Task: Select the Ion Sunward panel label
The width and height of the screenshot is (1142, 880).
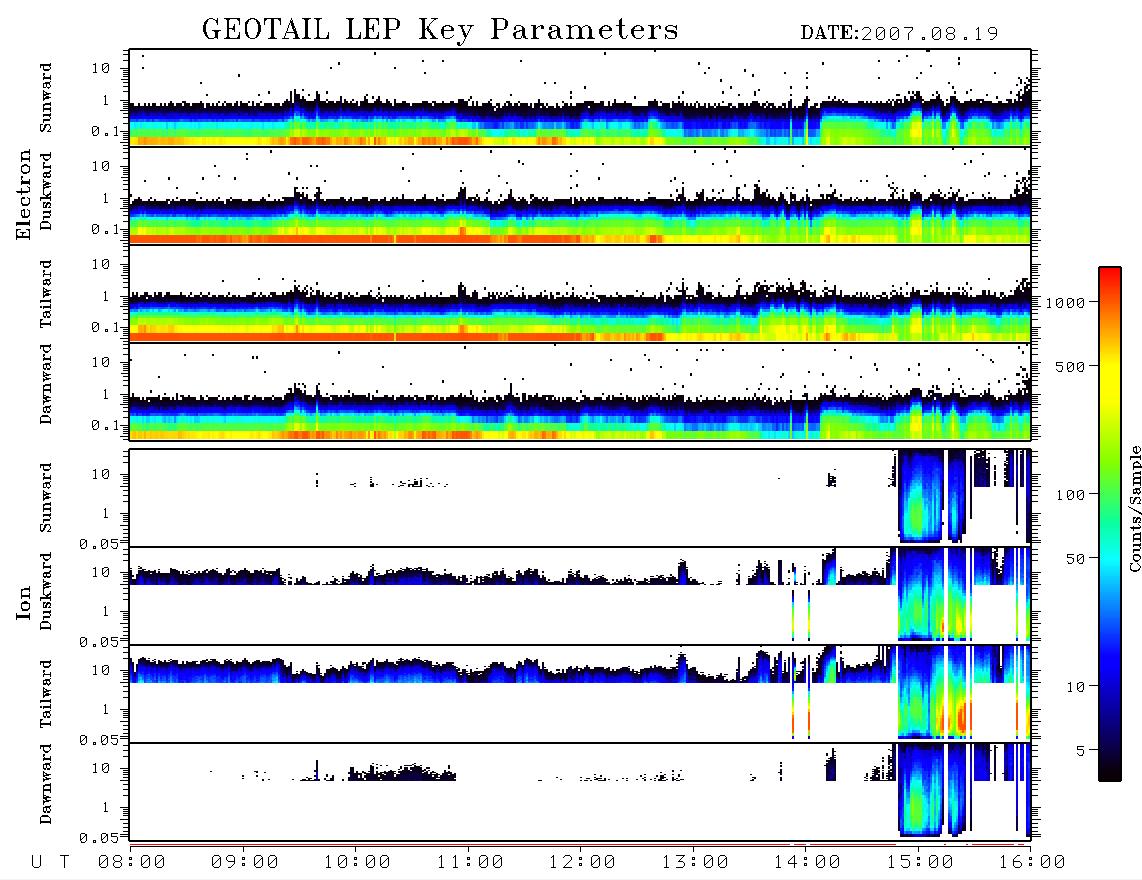Action: tap(46, 498)
